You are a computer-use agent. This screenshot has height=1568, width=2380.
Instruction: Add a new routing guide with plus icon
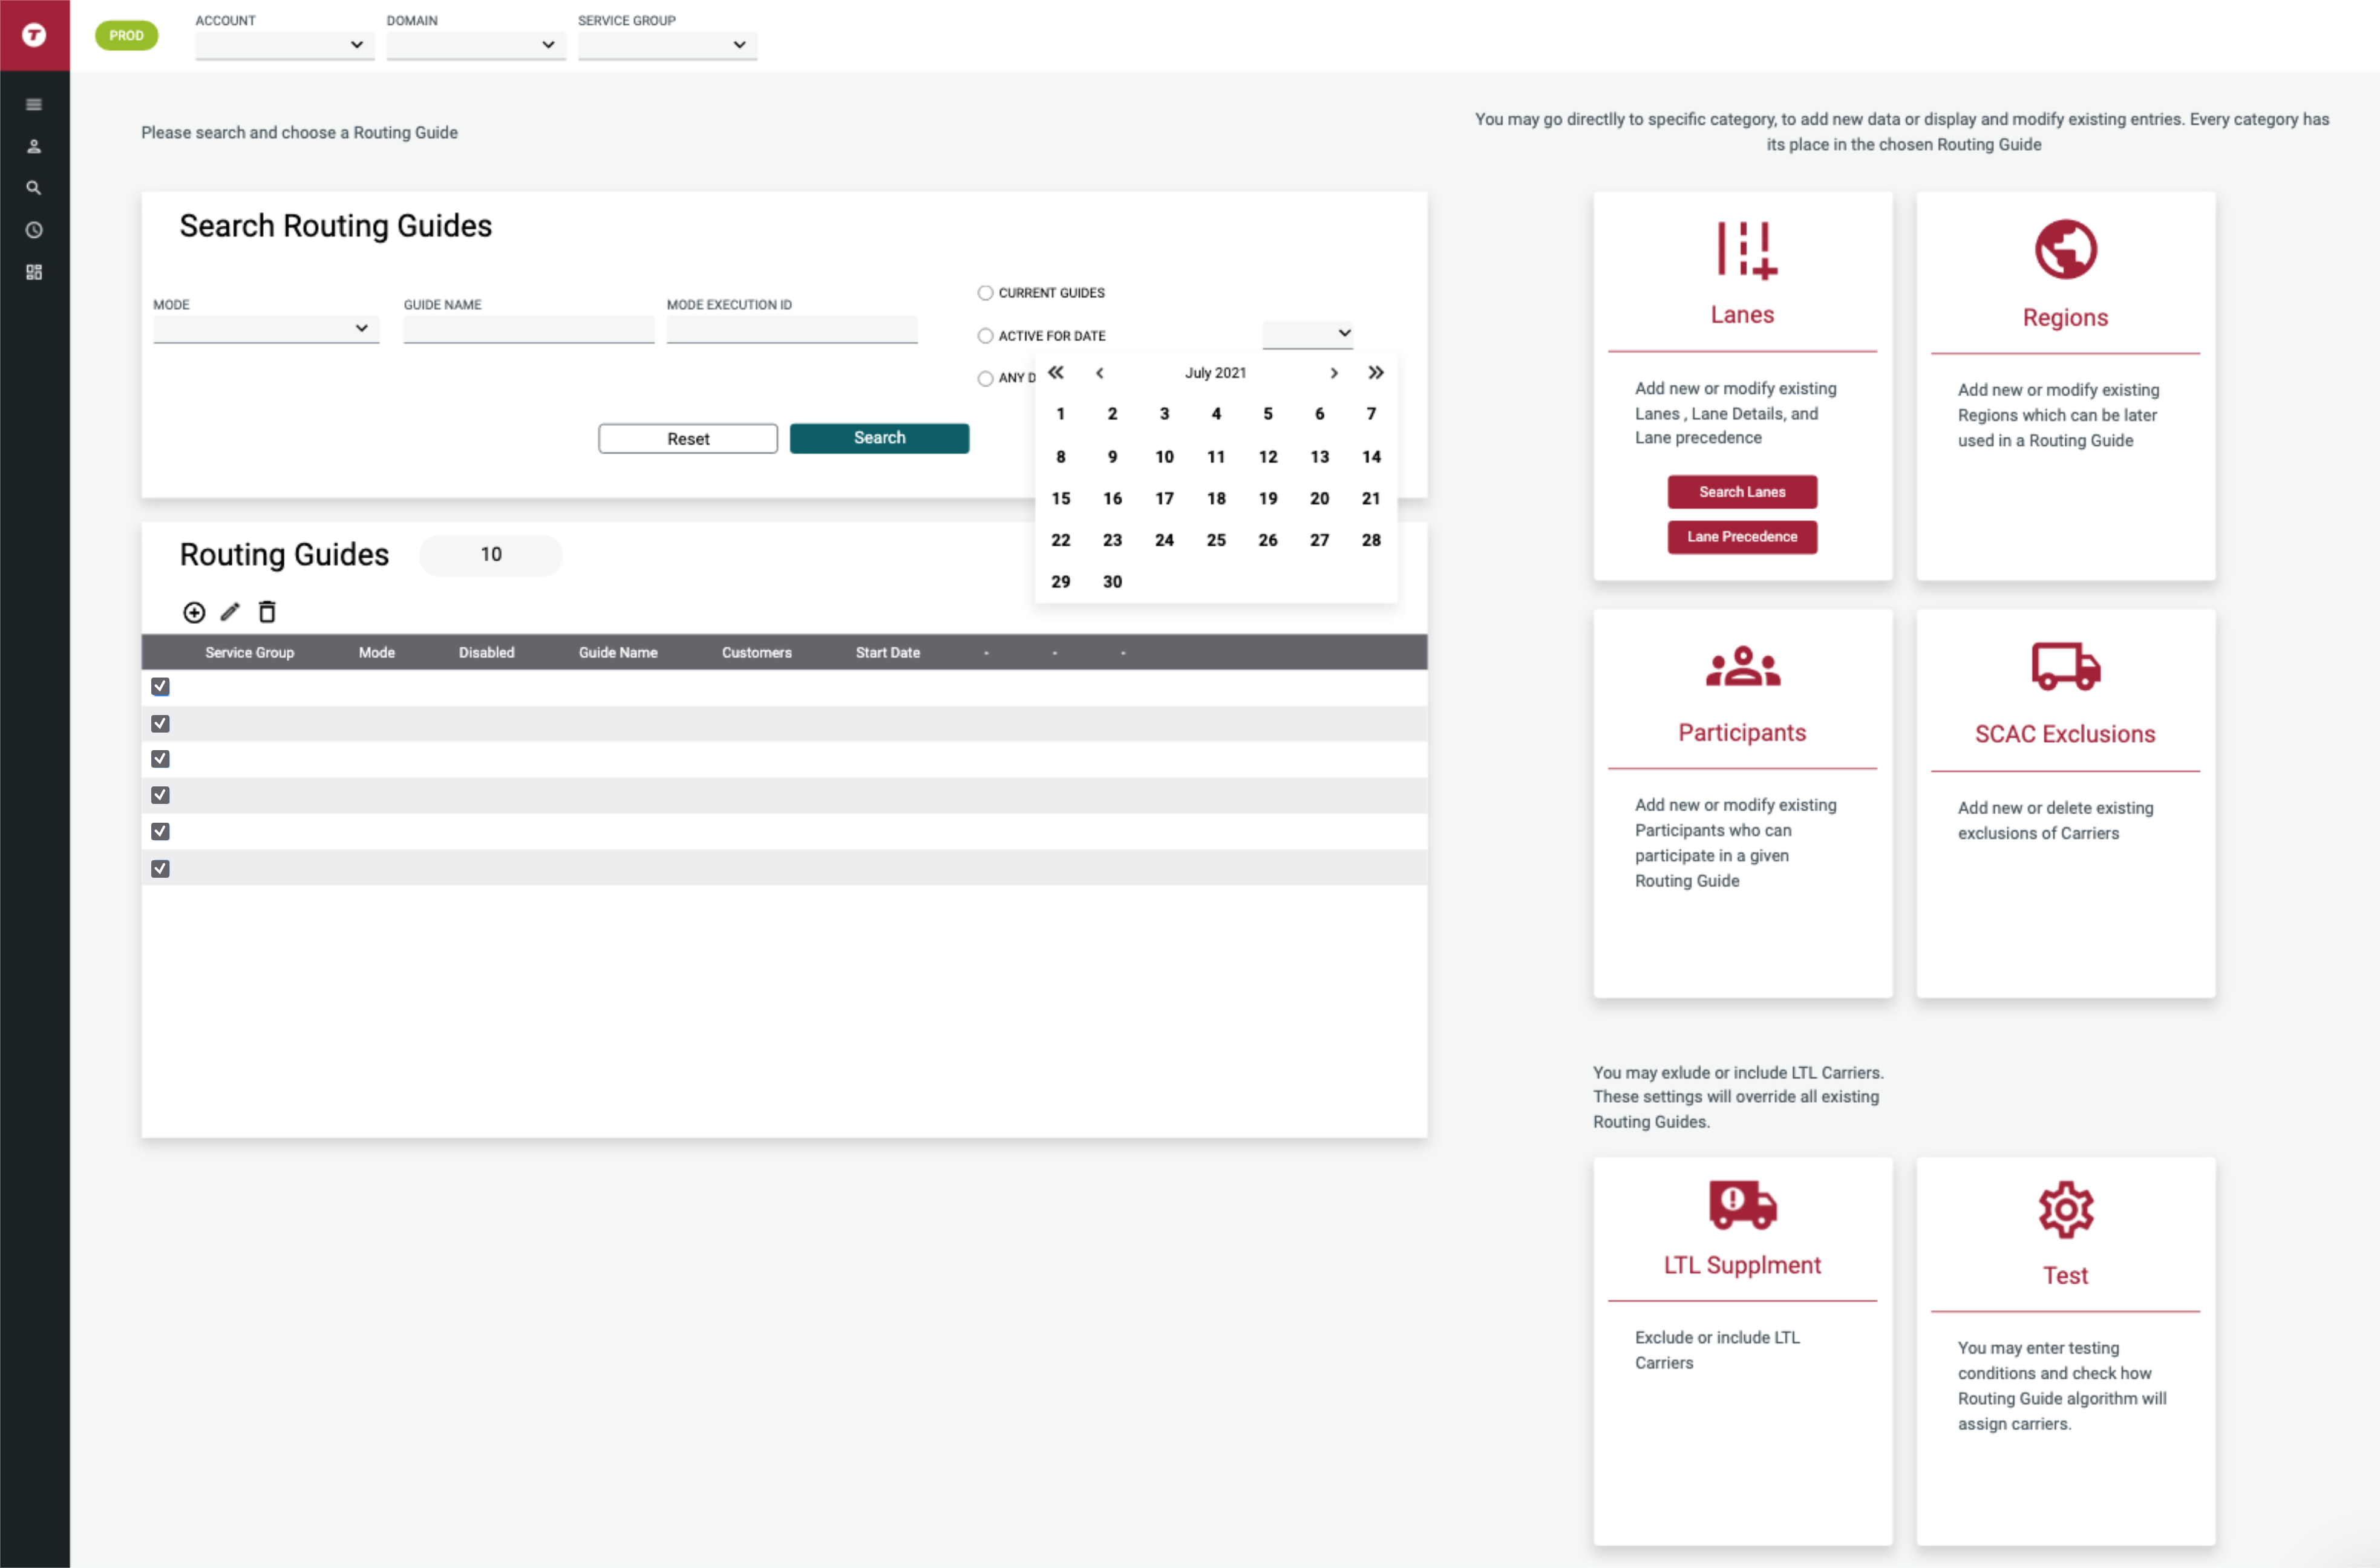pos(194,612)
